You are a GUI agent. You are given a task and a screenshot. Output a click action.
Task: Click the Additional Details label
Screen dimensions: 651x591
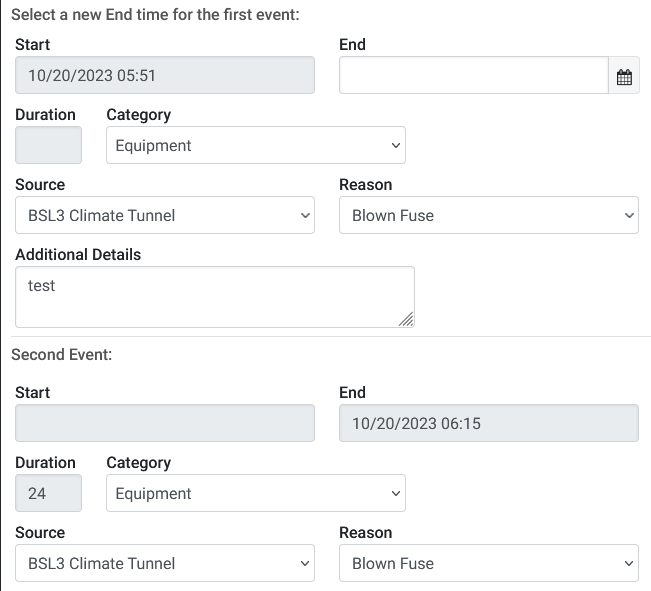(78, 255)
